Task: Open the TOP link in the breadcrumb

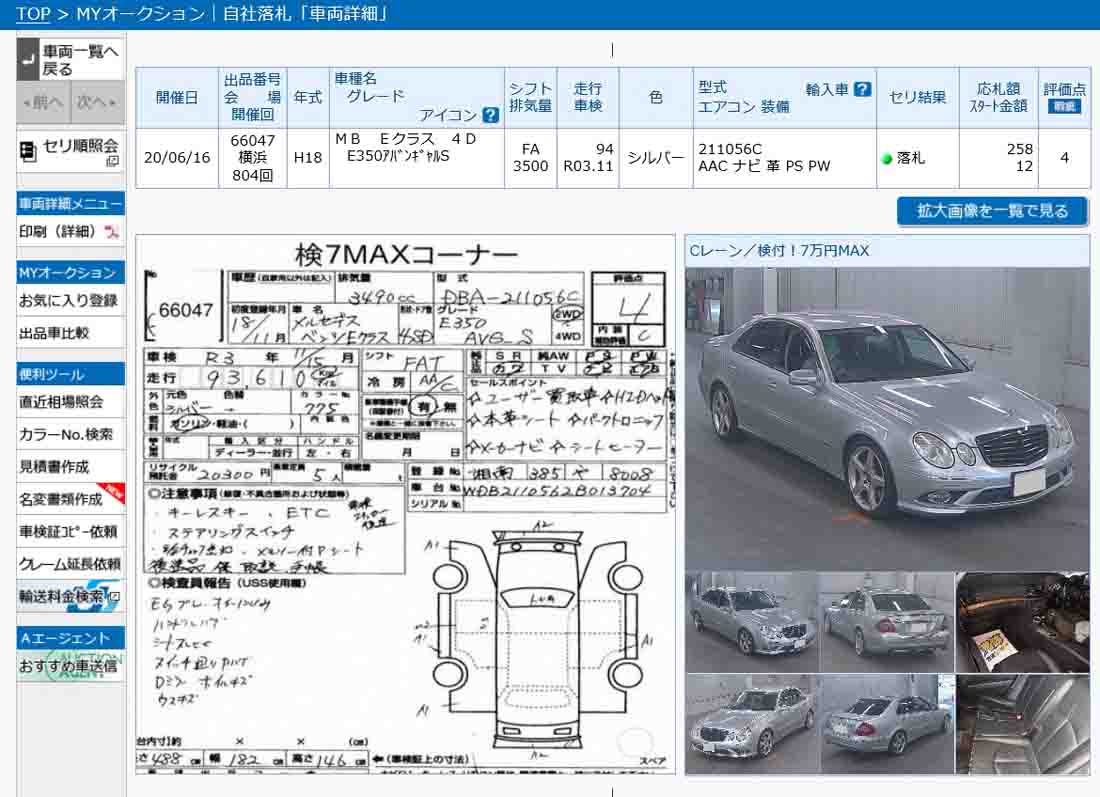Action: 33,14
